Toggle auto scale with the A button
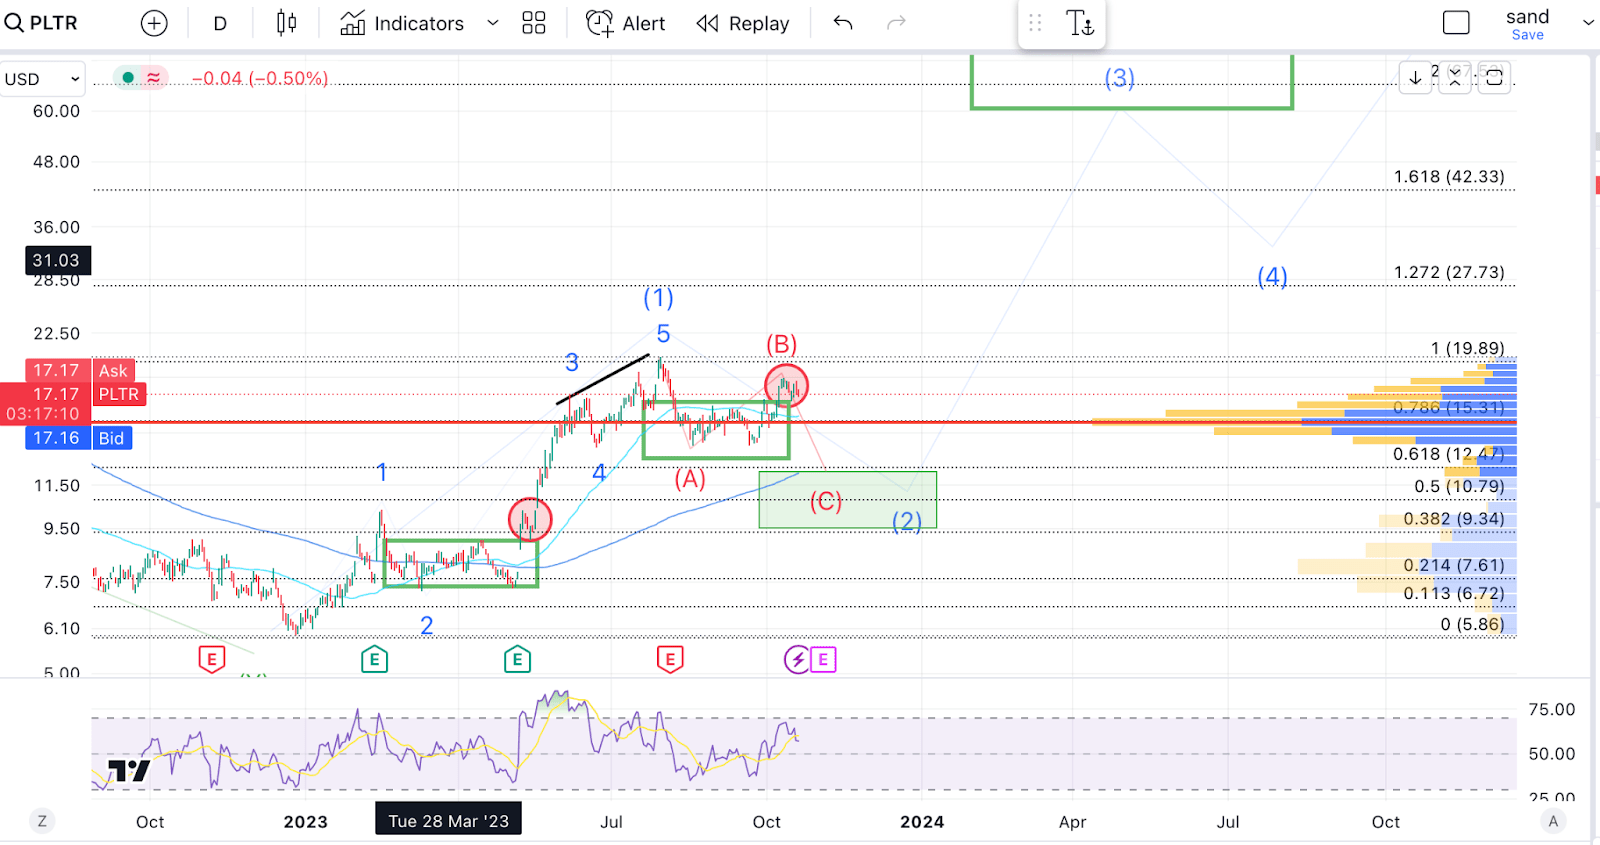1600x845 pixels. [x=1553, y=821]
